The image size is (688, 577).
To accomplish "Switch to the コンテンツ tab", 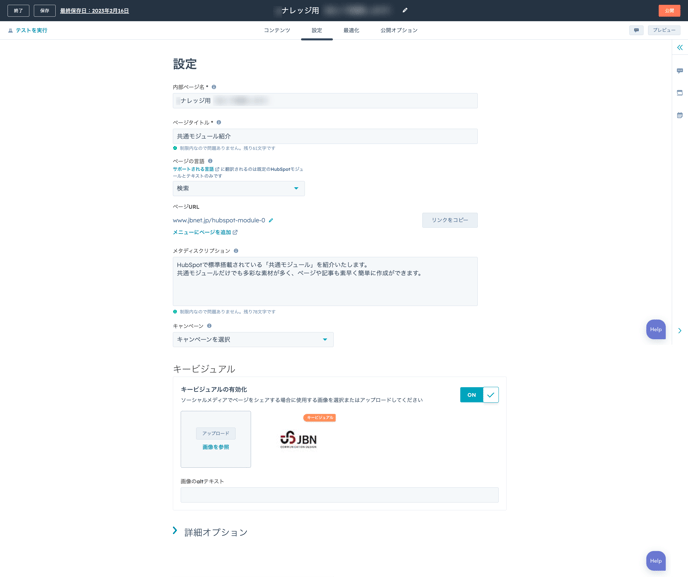I will point(277,30).
